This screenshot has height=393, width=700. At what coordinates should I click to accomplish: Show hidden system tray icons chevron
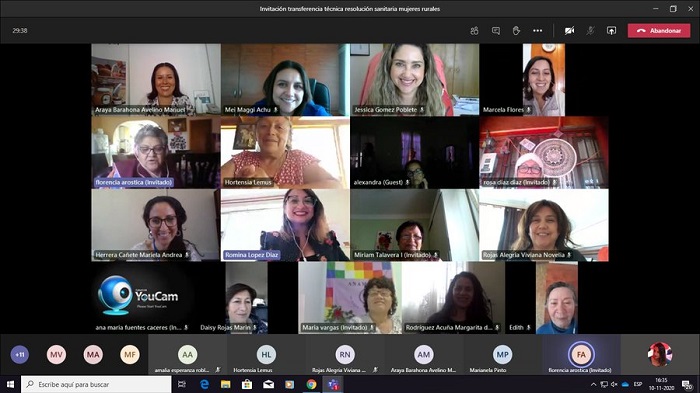click(x=593, y=384)
